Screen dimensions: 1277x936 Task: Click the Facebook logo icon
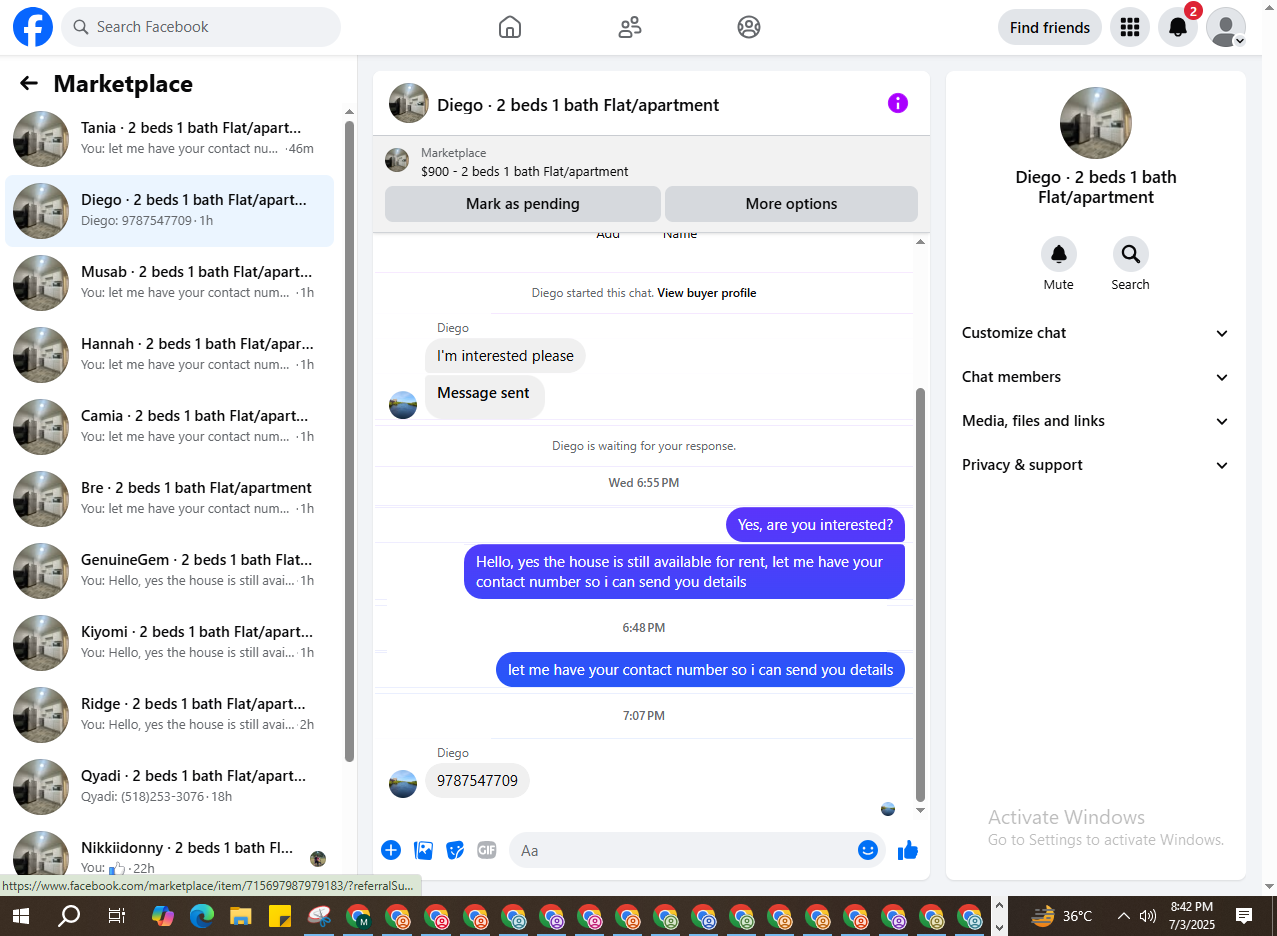(33, 27)
